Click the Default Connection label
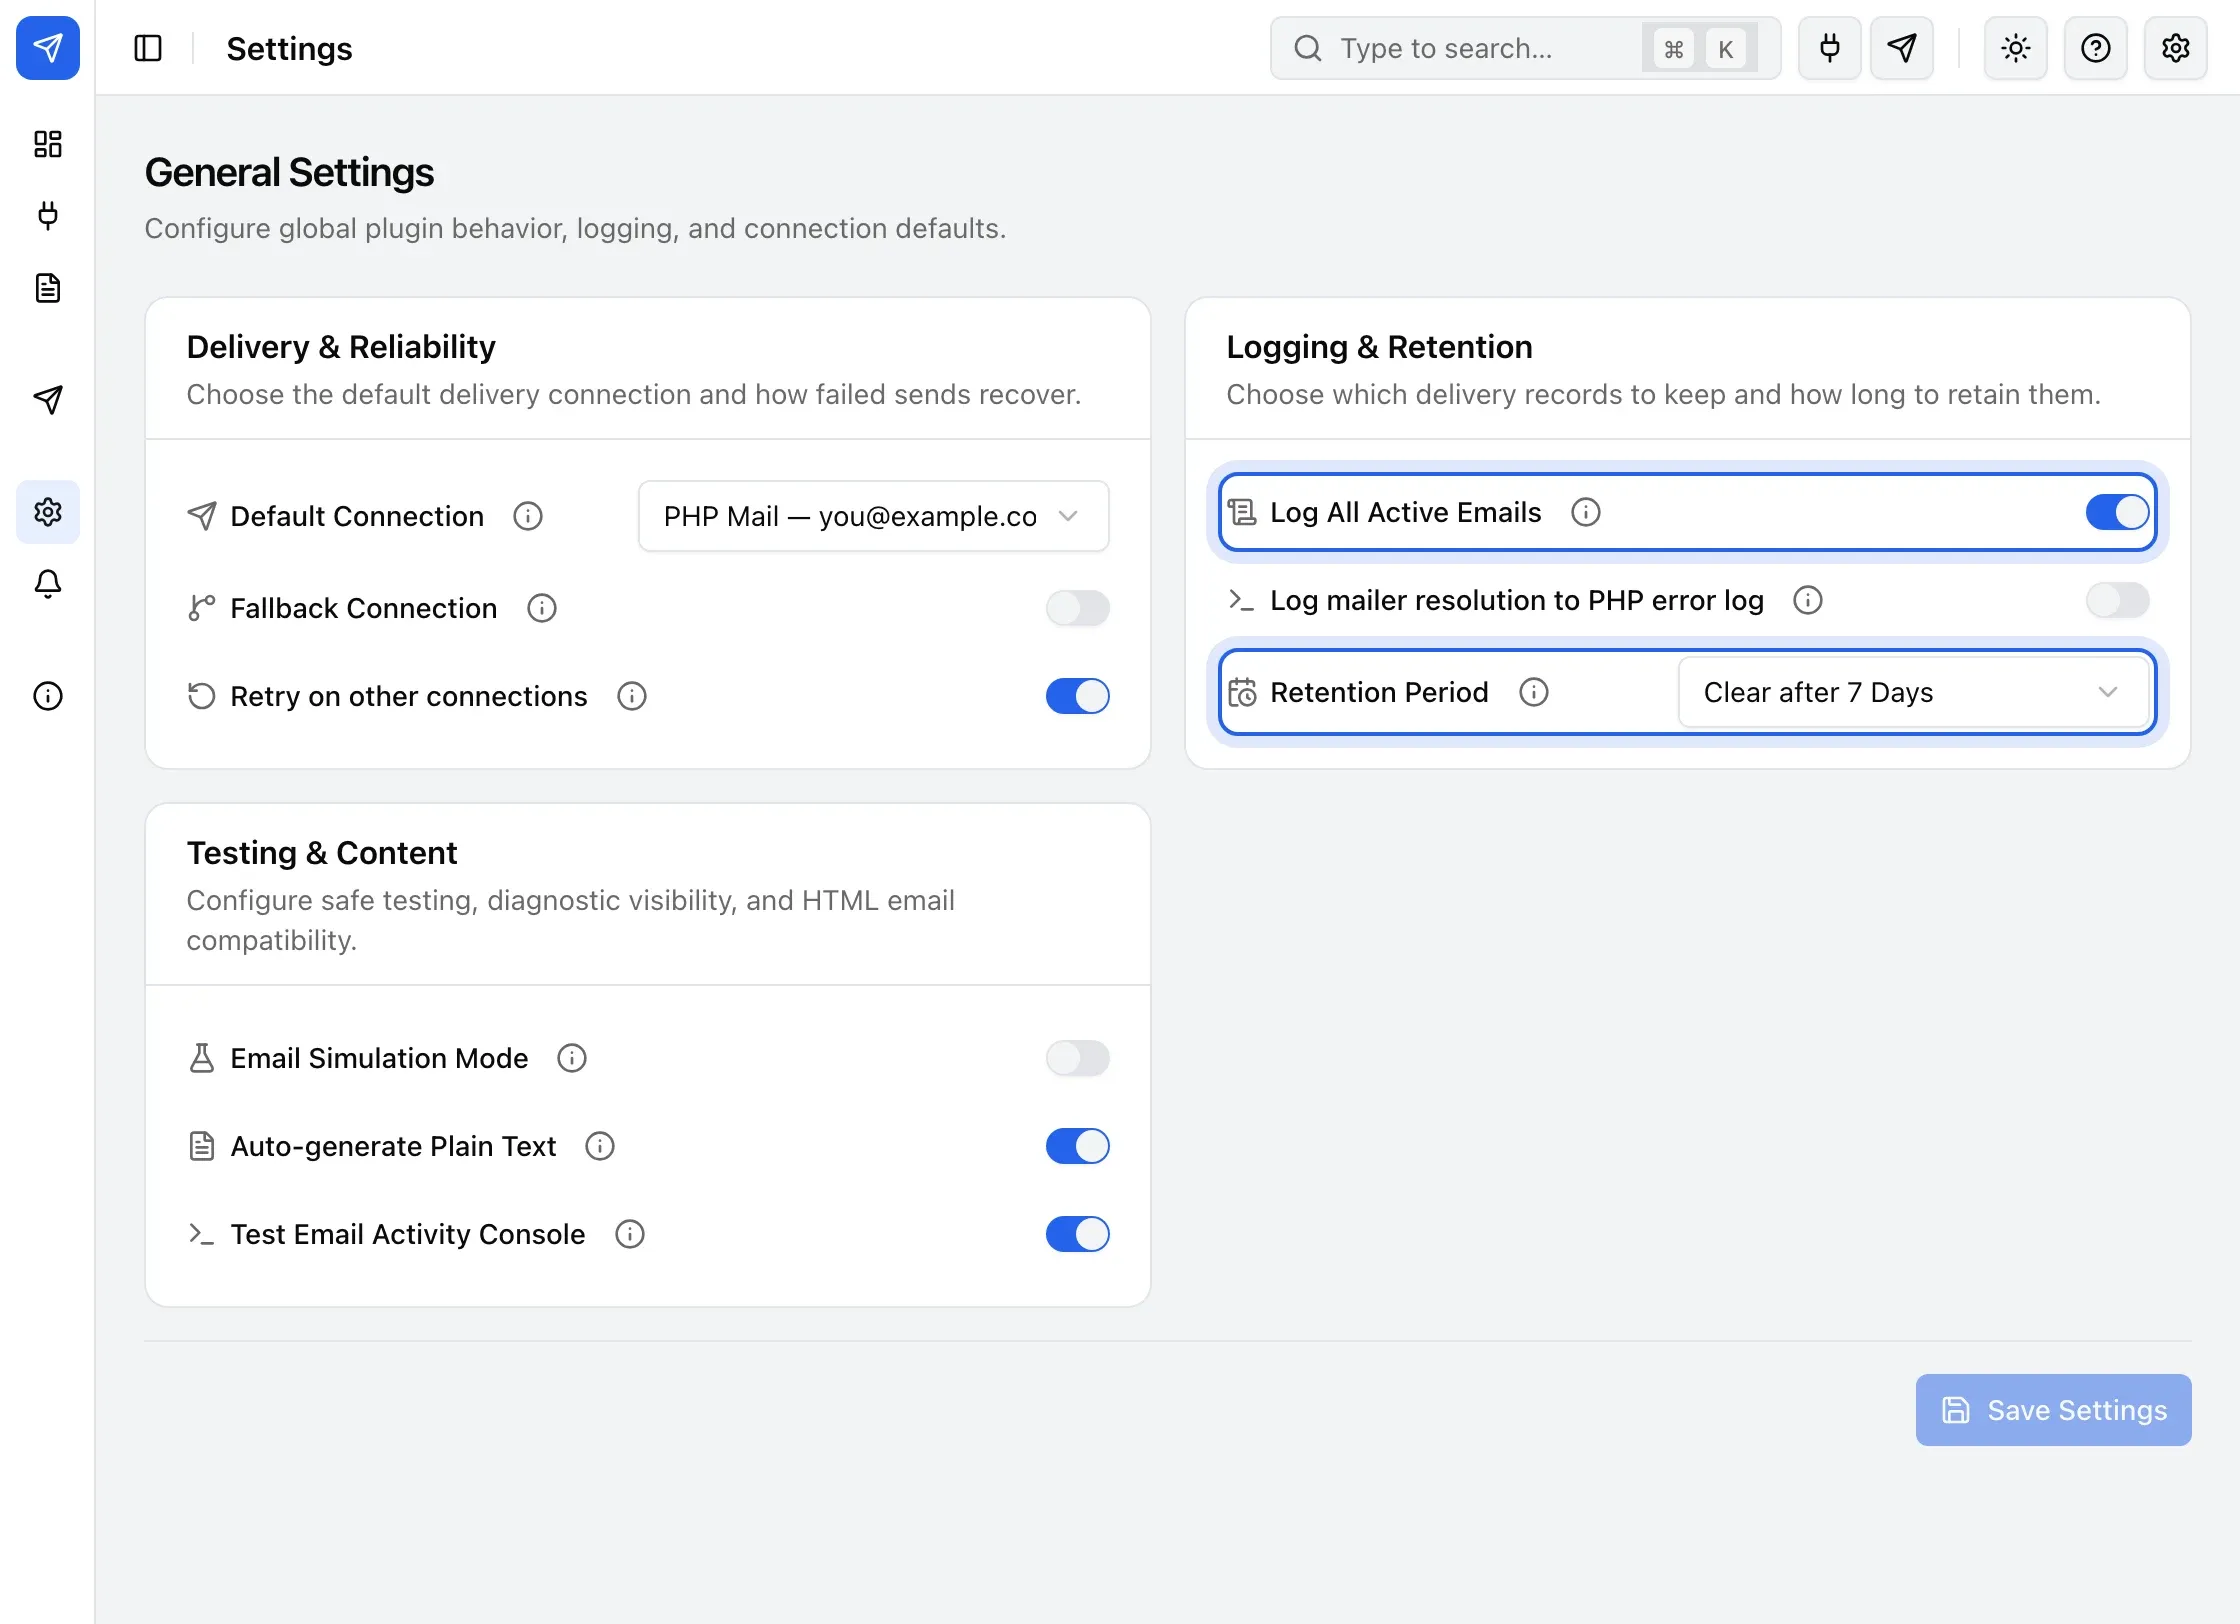The height and width of the screenshot is (1624, 2240). click(357, 516)
